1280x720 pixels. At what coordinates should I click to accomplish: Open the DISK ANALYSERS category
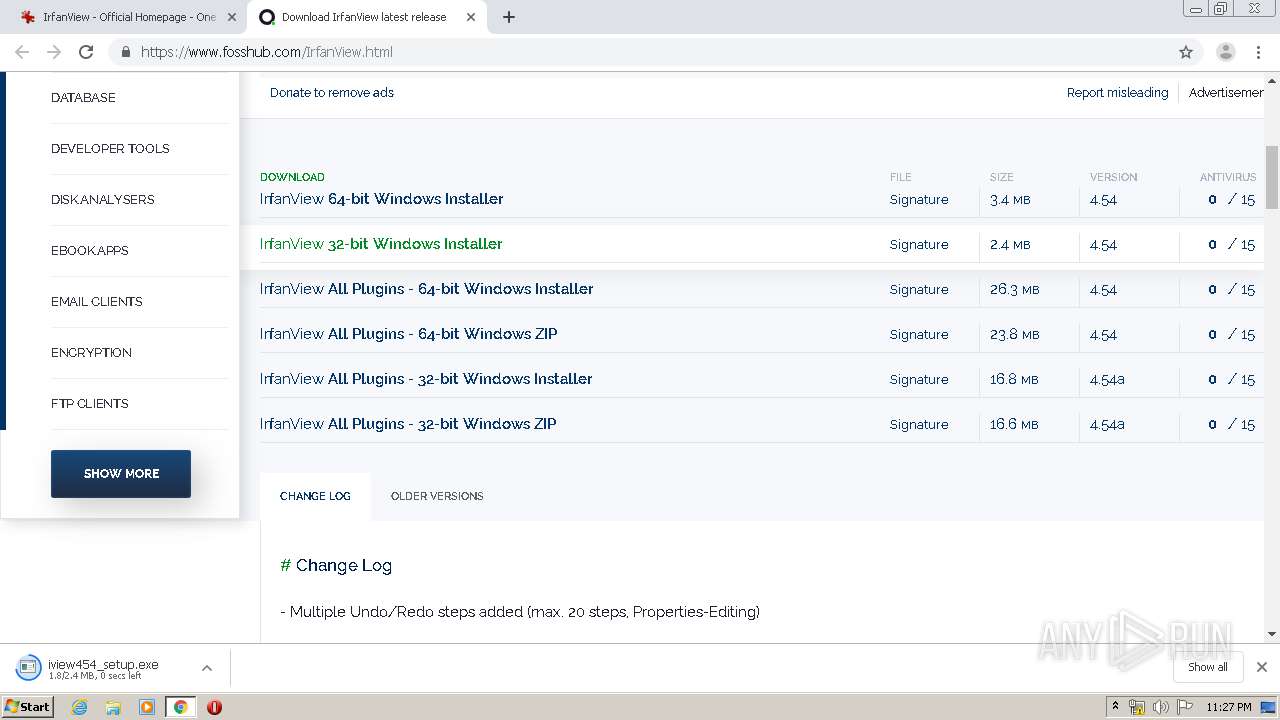[x=103, y=200]
